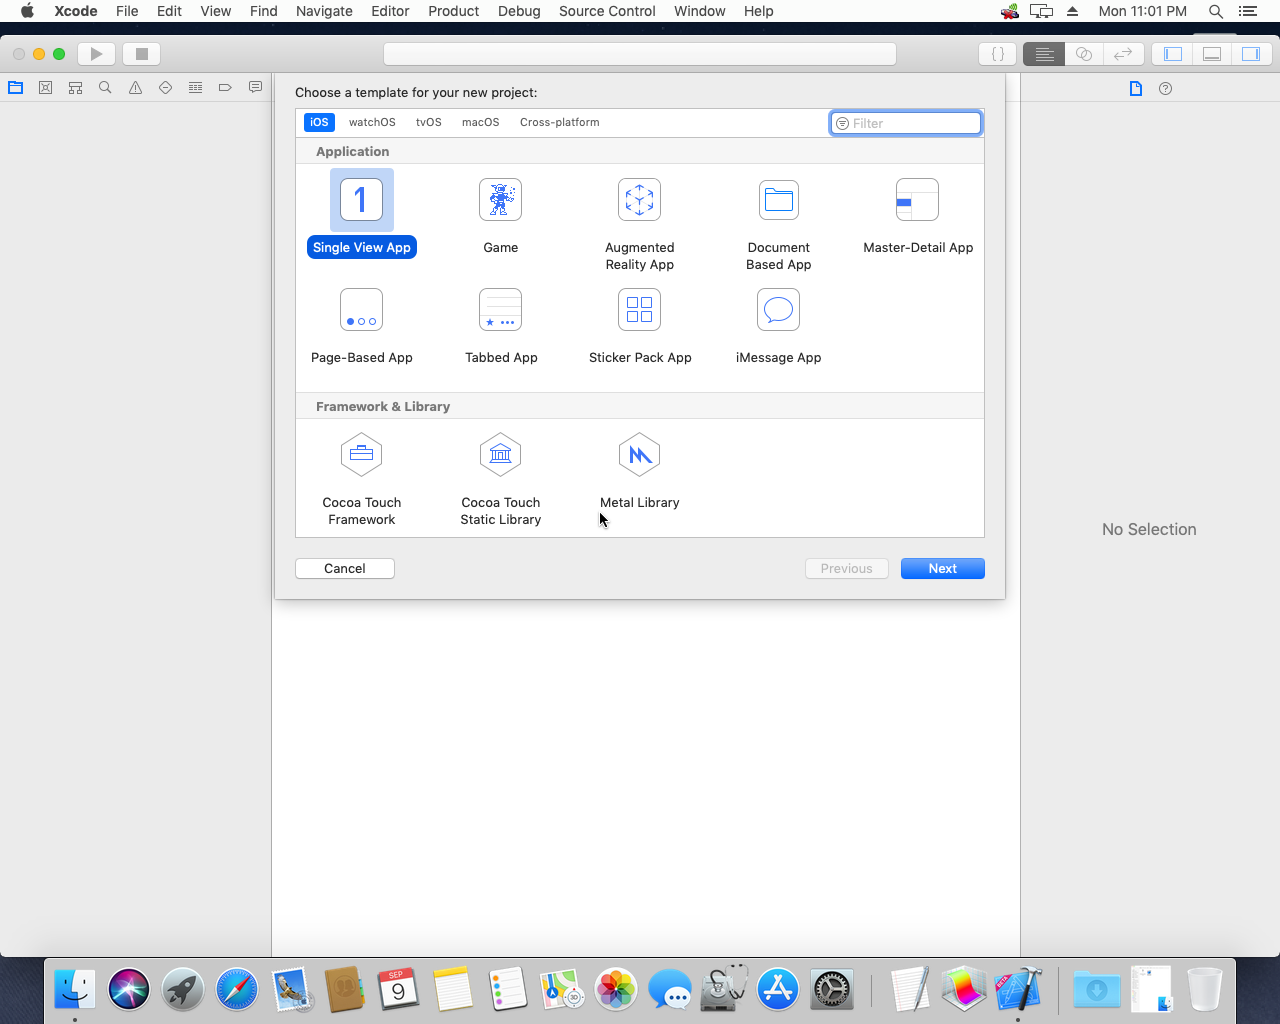Screen dimensions: 1280x1024
Task: Select Augmented Reality App template
Action: (x=640, y=225)
